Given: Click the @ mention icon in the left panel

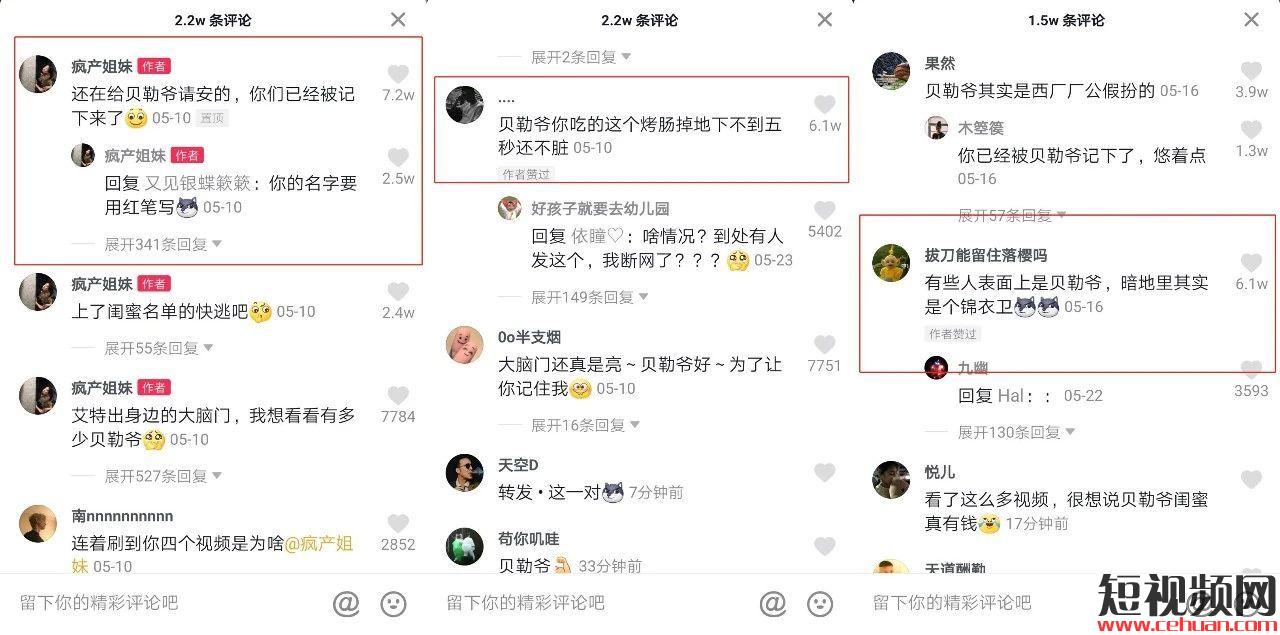Looking at the screenshot, I should (x=346, y=603).
